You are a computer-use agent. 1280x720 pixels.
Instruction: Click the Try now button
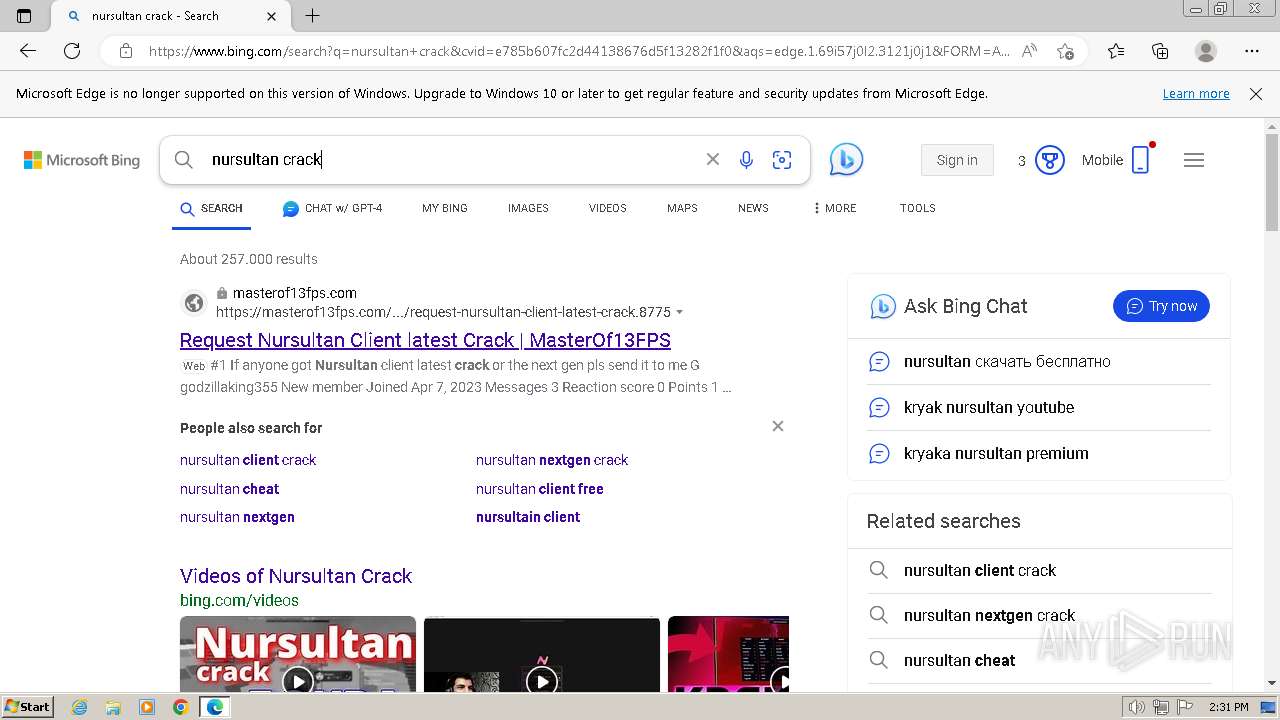[x=1161, y=306]
